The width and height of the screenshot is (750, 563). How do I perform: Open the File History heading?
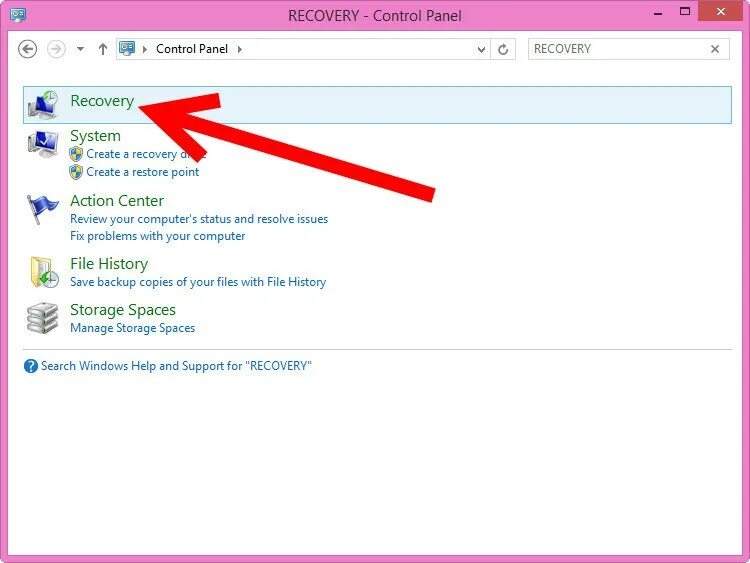point(109,264)
